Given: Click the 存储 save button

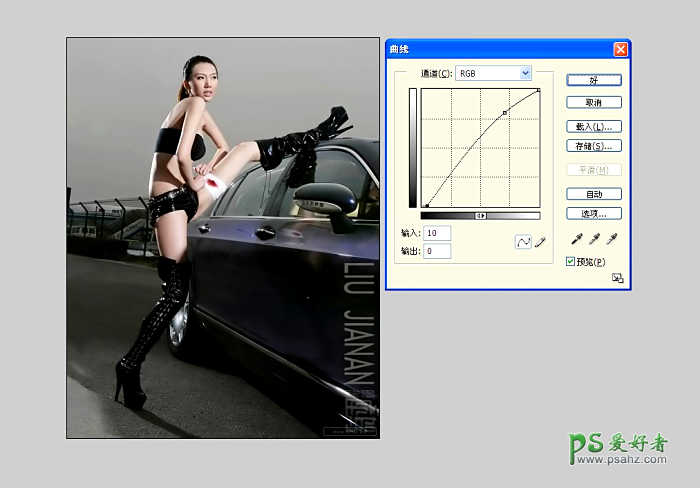Looking at the screenshot, I should 594,146.
